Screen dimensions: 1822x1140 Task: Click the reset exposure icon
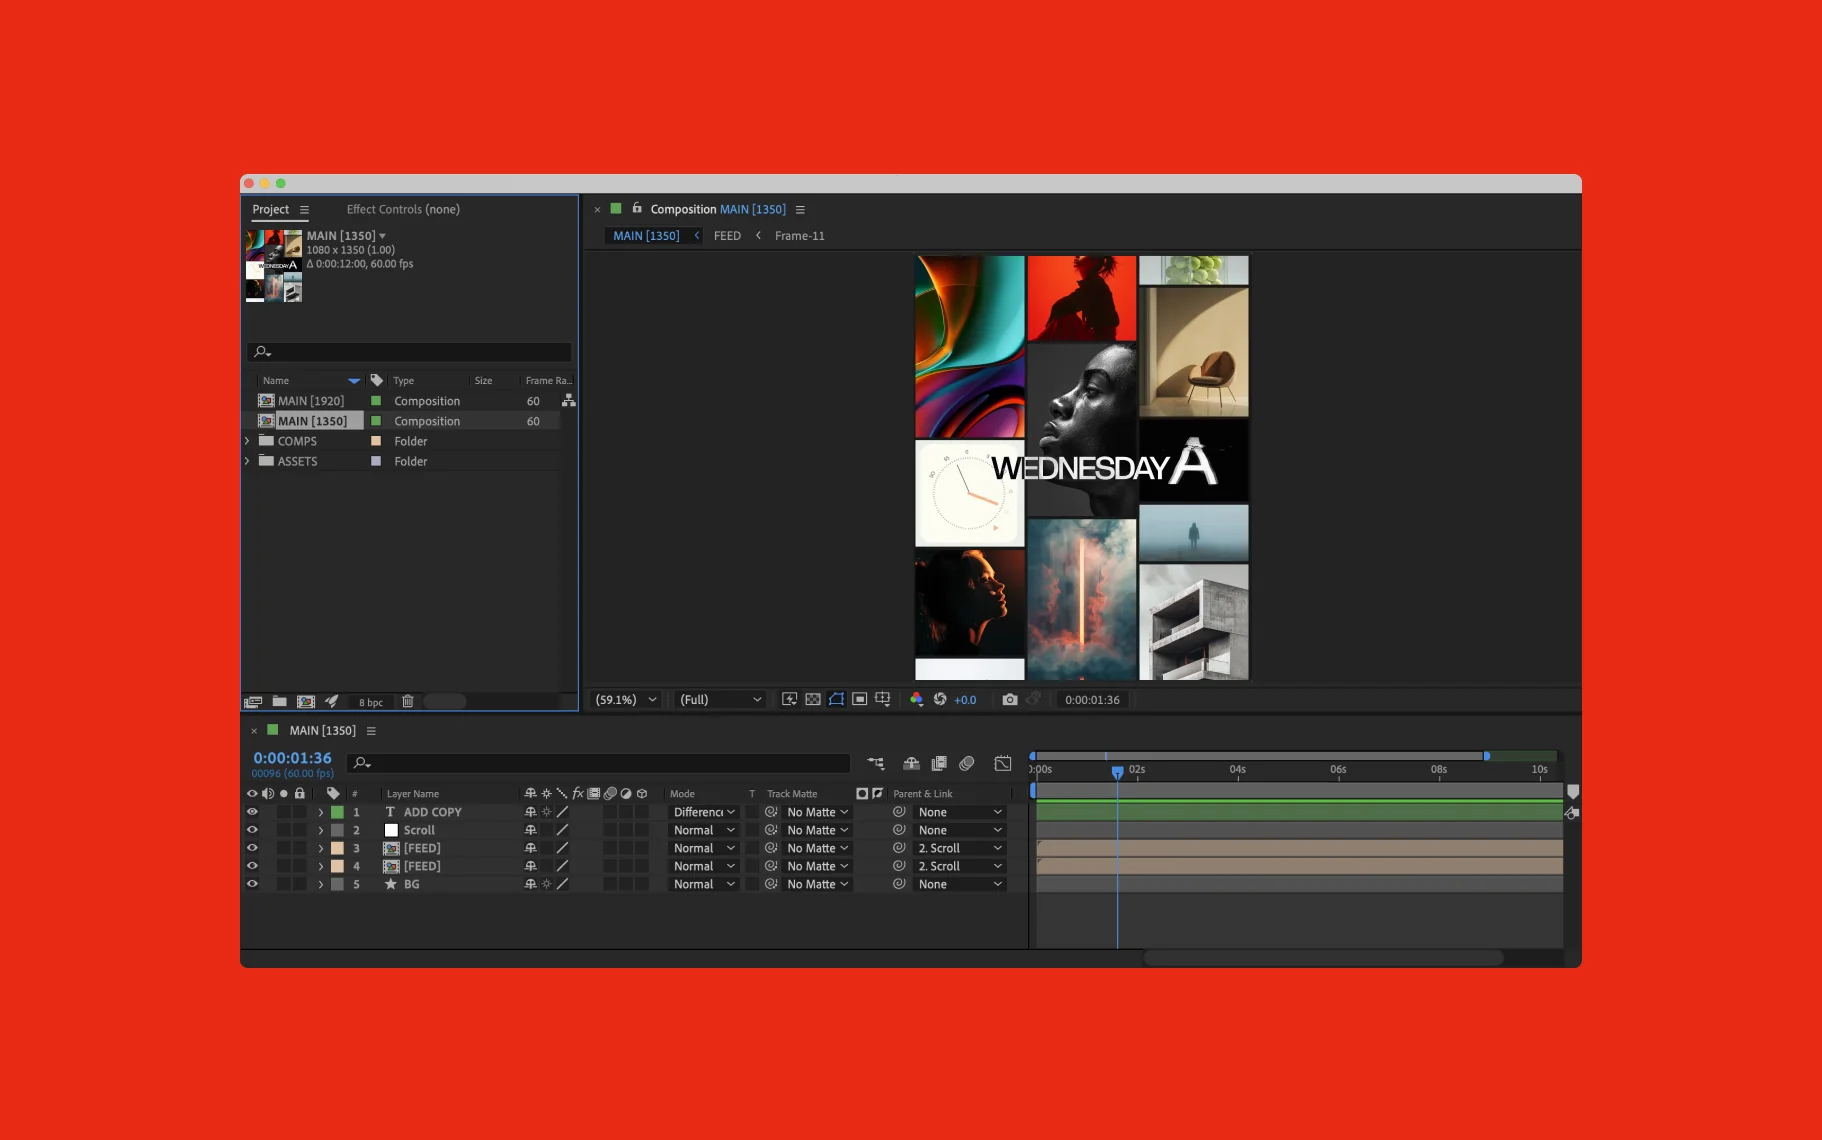coord(940,700)
